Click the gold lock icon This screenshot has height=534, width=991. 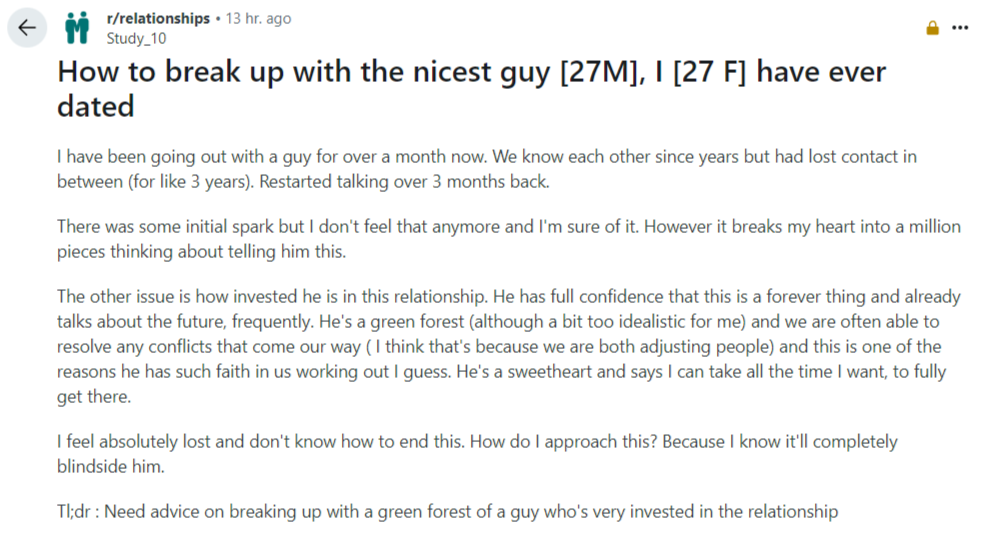point(932,28)
